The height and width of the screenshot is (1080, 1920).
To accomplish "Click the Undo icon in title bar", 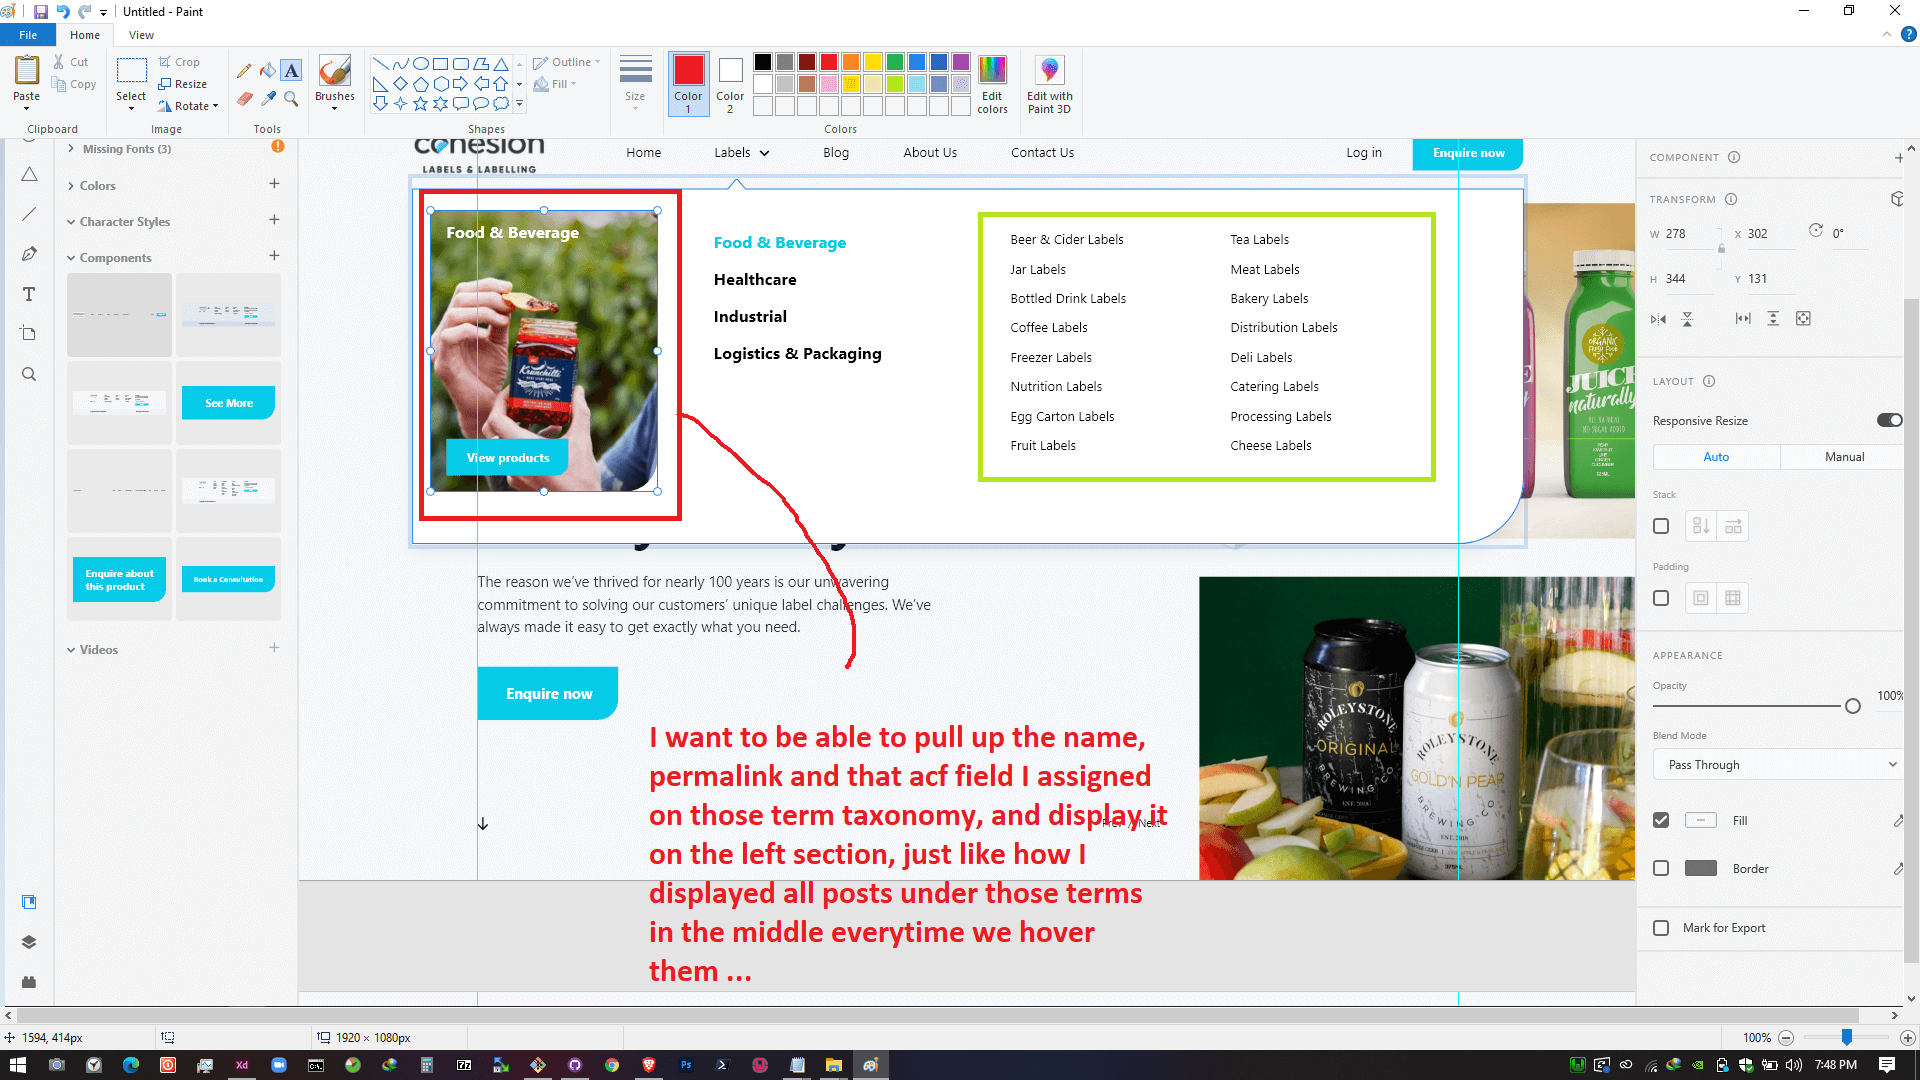I will click(63, 12).
